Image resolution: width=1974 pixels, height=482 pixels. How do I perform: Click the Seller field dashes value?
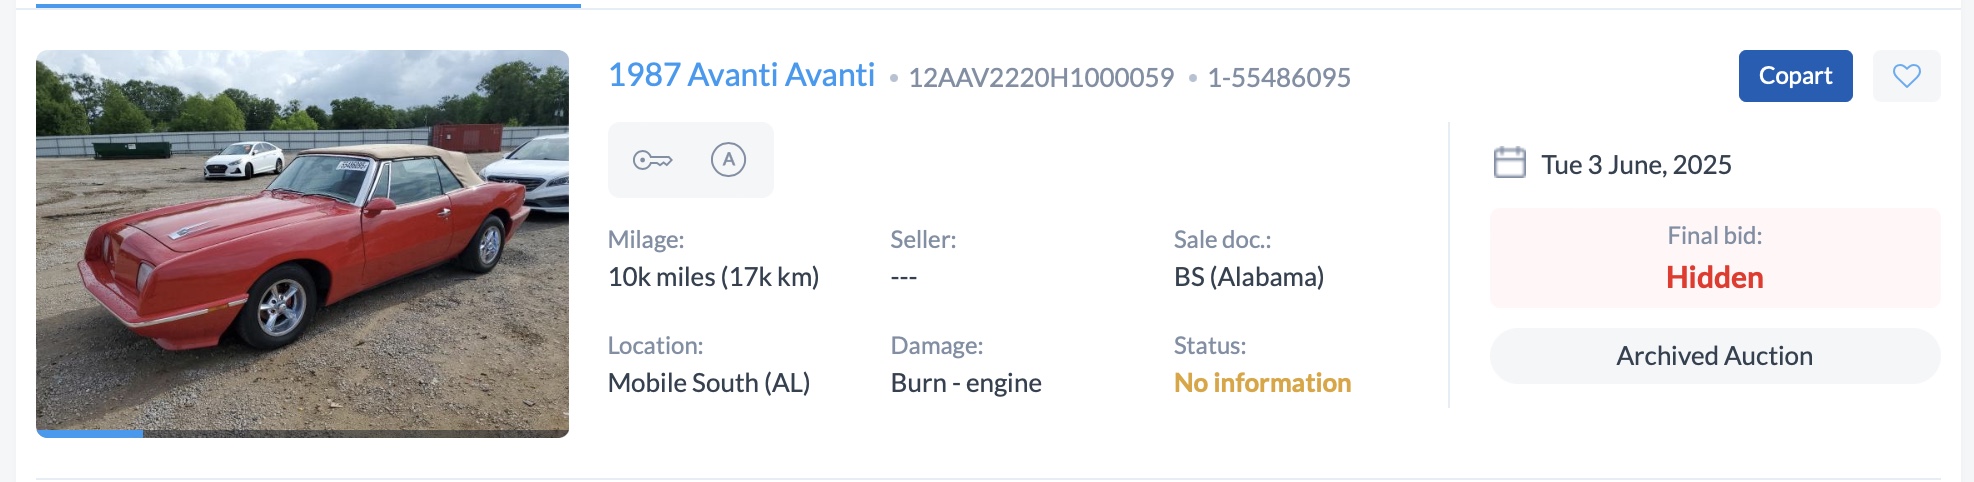coord(903,277)
